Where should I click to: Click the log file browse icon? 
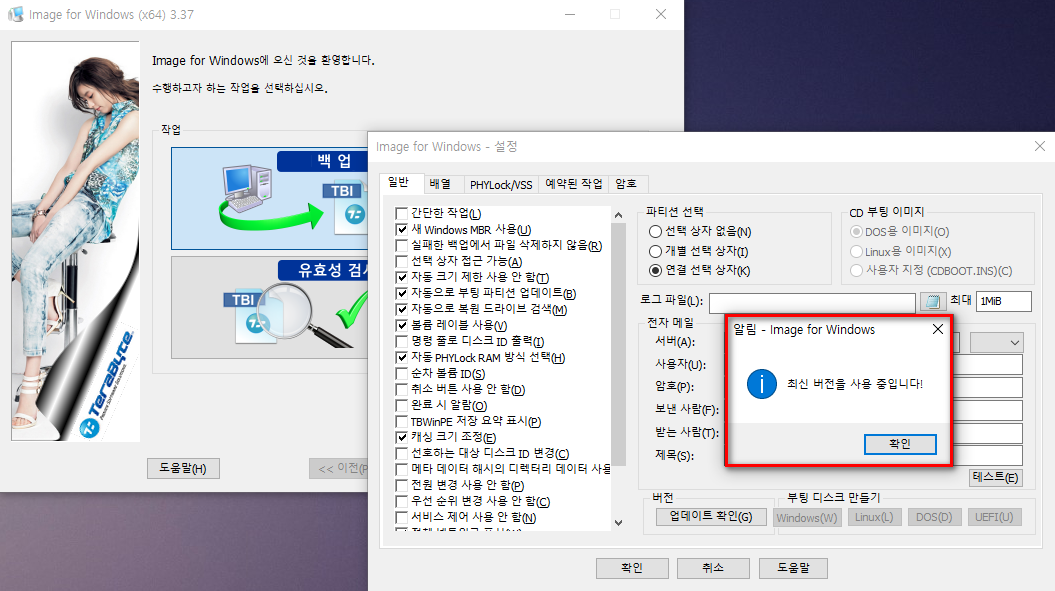click(x=932, y=302)
